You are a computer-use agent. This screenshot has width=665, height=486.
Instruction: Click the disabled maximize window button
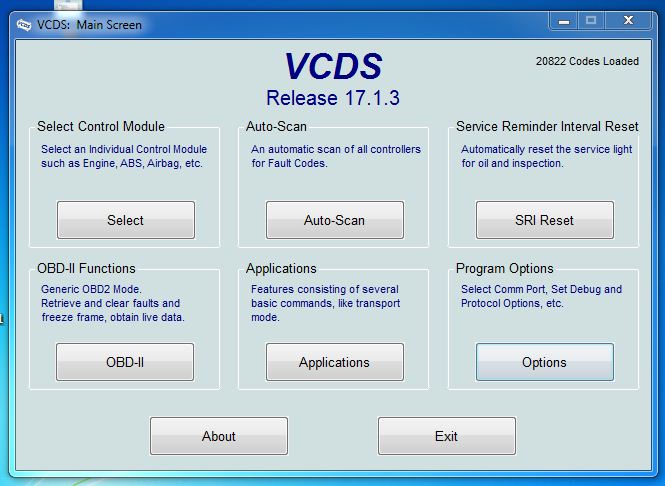[591, 21]
